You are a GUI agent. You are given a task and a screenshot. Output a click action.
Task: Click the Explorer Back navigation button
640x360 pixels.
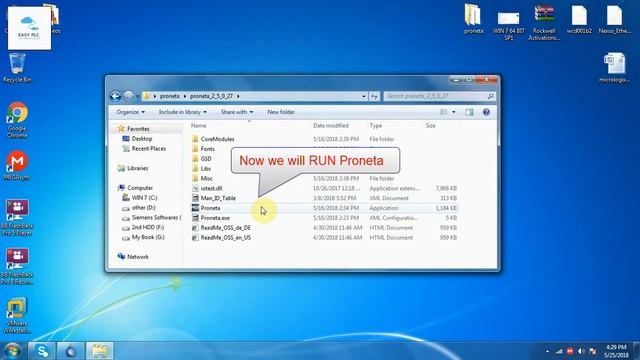click(x=116, y=96)
